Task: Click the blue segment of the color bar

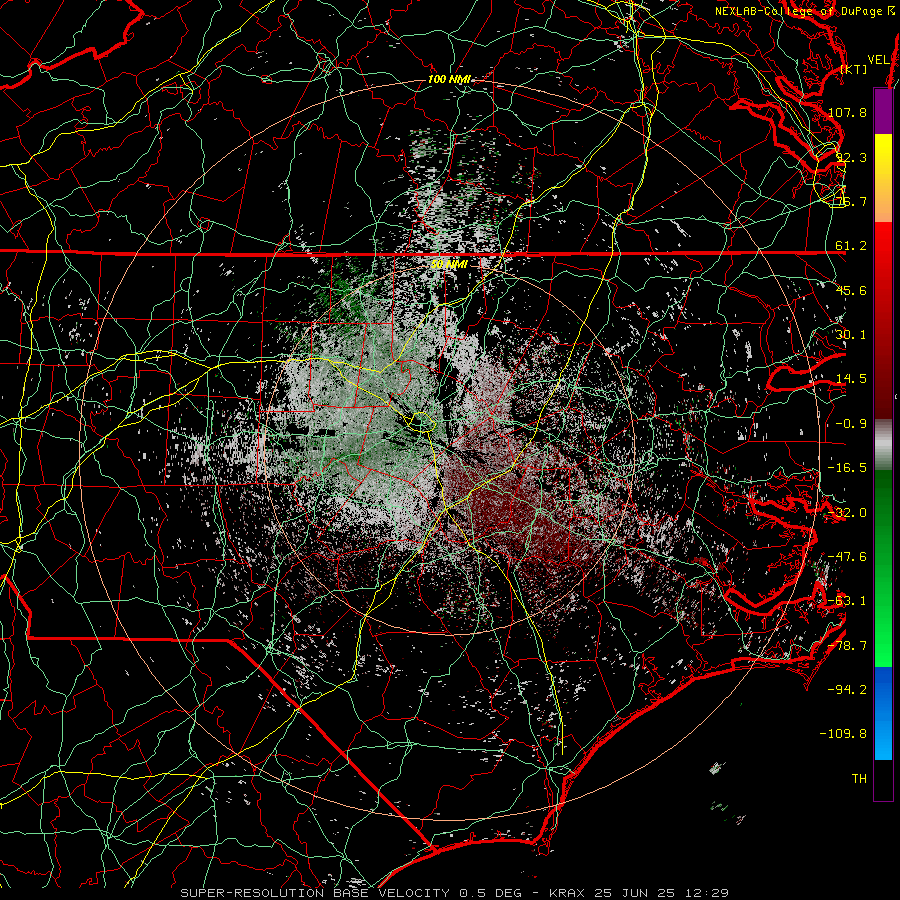Action: point(883,713)
